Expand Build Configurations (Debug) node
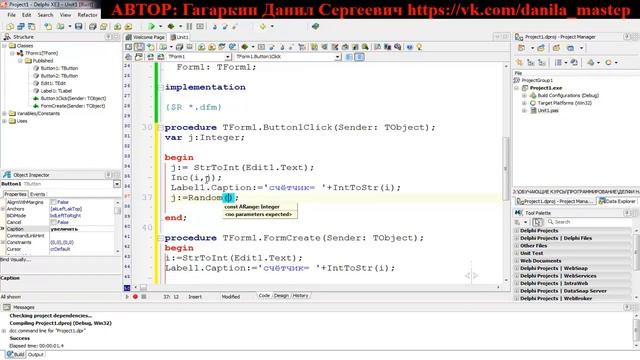 pos(524,96)
